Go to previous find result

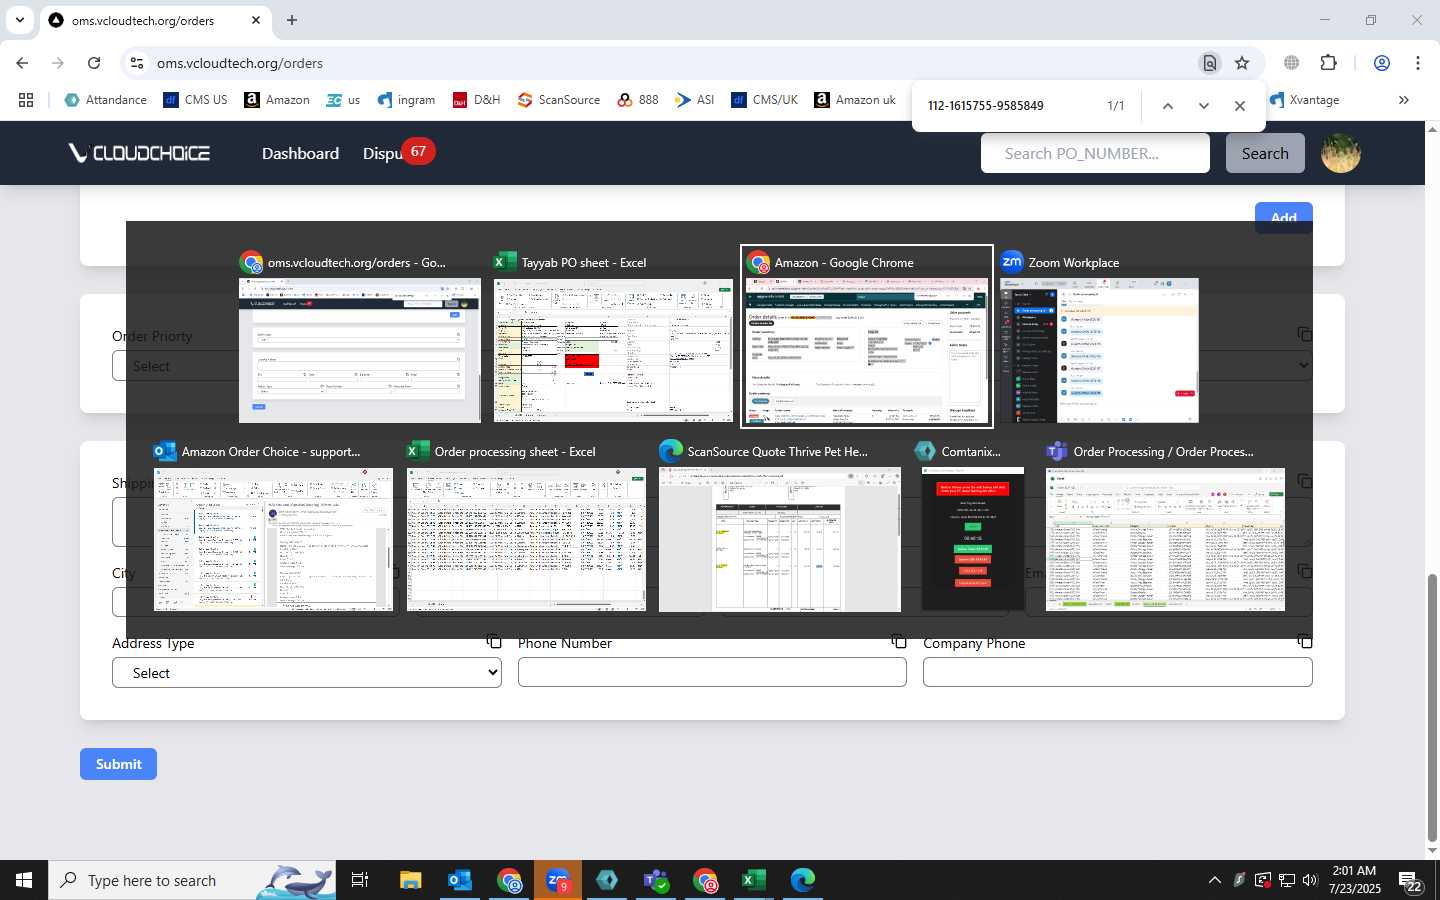click(1167, 106)
